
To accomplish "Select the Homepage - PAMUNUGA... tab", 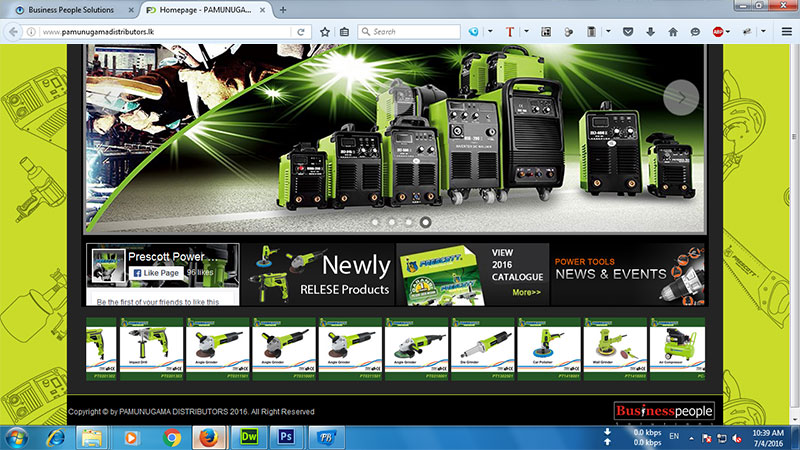I will click(x=204, y=10).
